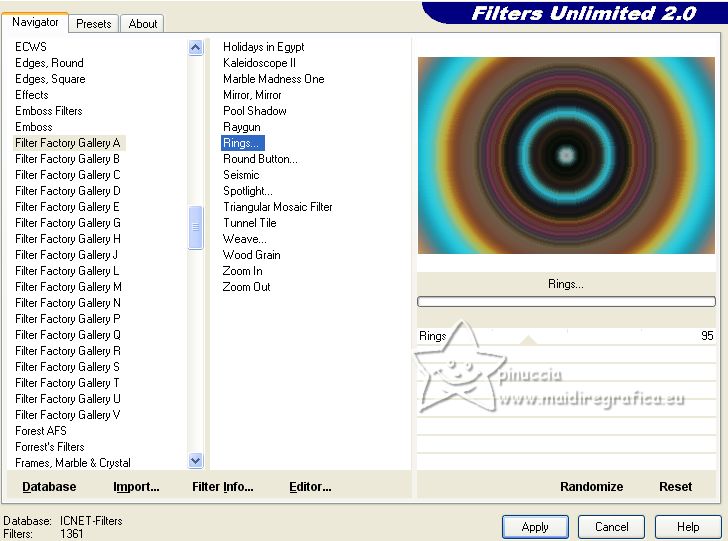
Task: Open the Presets tab
Action: pos(94,24)
